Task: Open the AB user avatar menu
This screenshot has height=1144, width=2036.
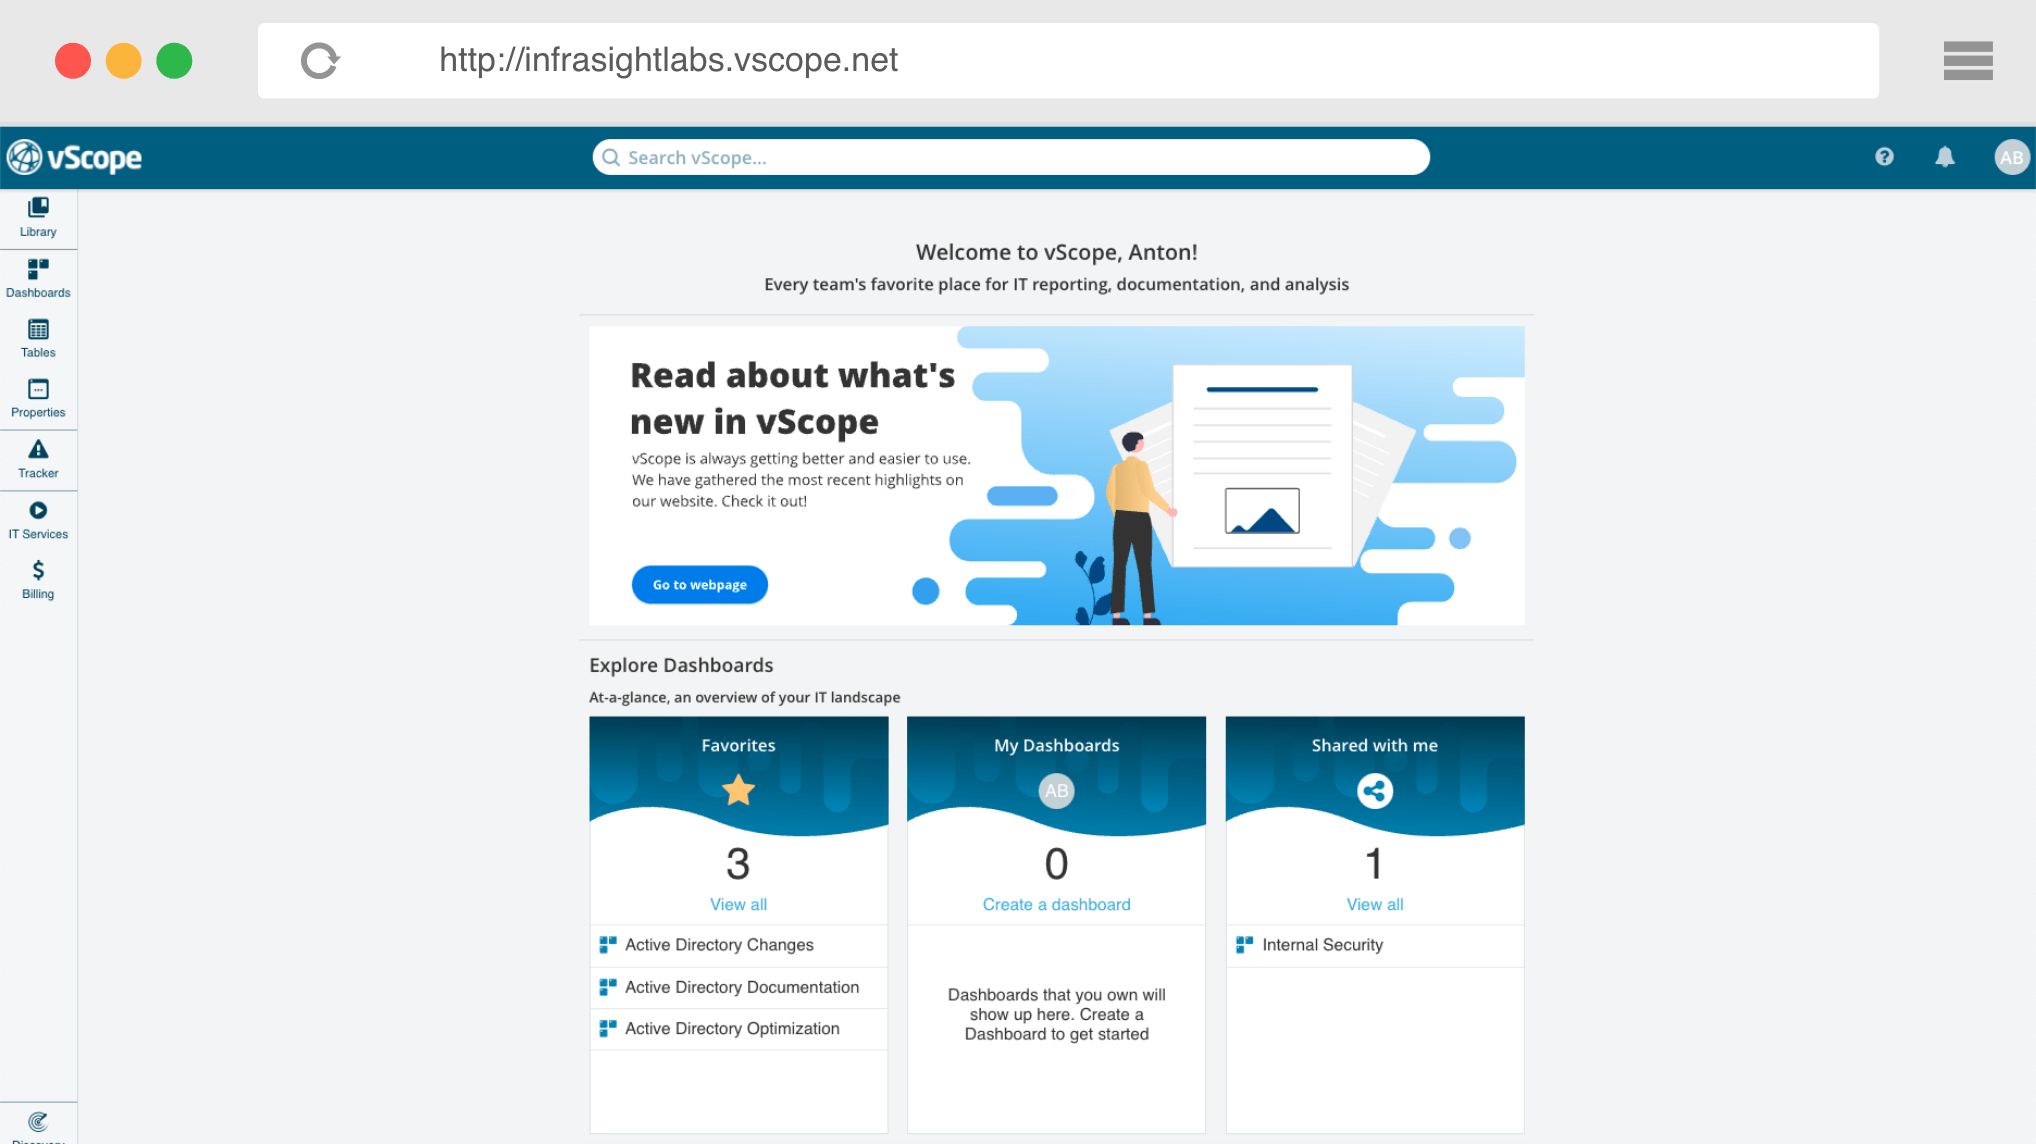Action: pyautogui.click(x=2011, y=157)
